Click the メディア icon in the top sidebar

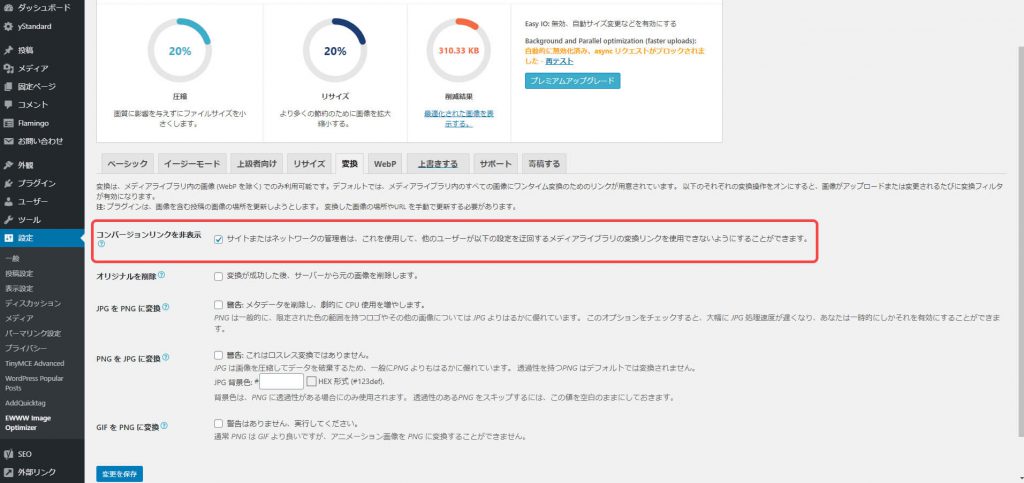9,68
